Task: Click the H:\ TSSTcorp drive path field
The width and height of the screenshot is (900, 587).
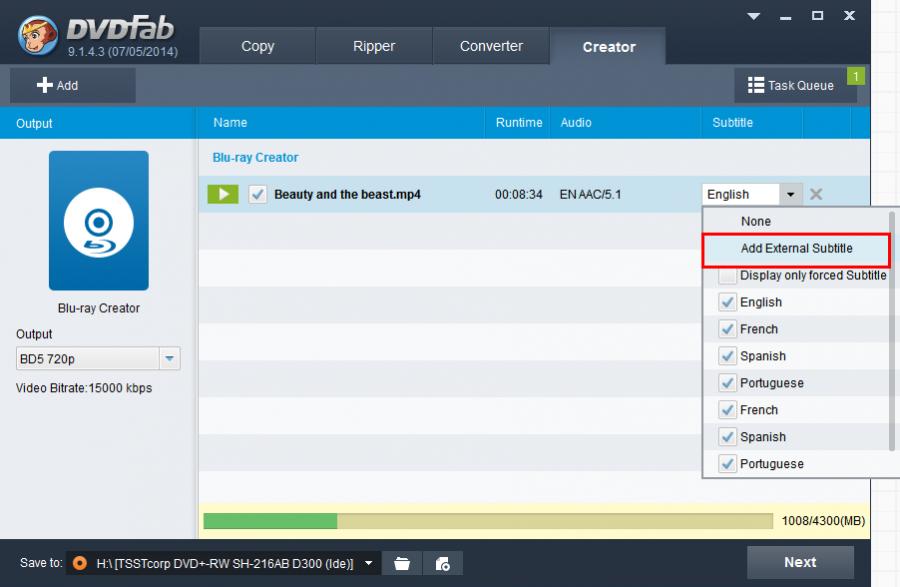Action: coord(225,563)
